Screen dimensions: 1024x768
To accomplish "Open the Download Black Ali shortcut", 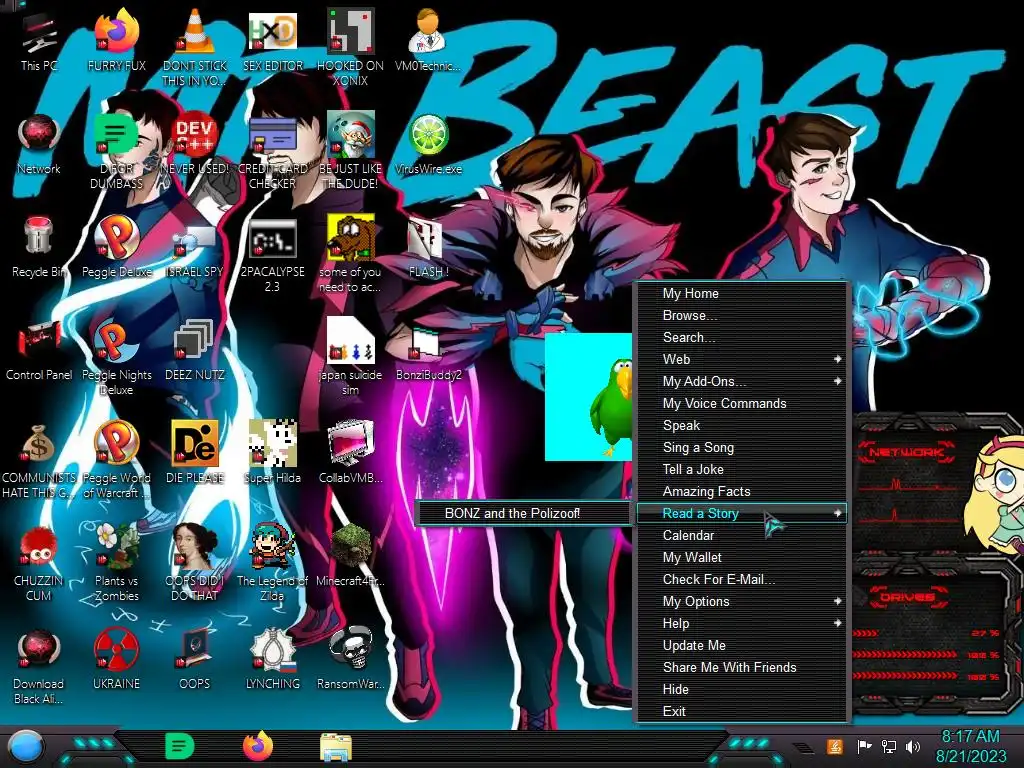I will tap(39, 667).
